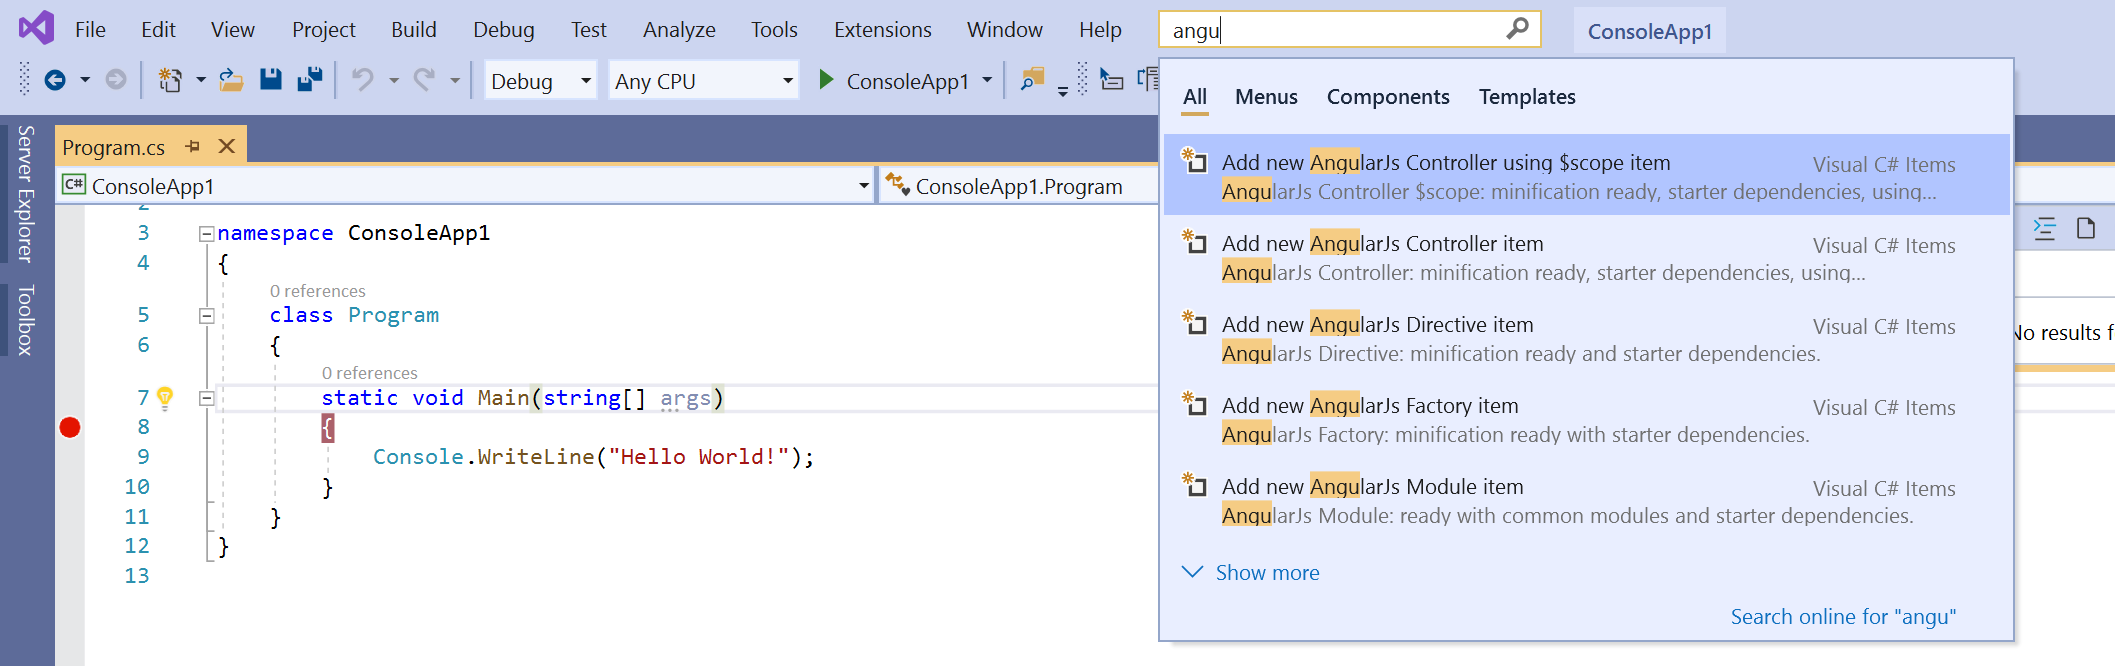Open the Debug configuration dropdown
2115x666 pixels.
point(540,80)
